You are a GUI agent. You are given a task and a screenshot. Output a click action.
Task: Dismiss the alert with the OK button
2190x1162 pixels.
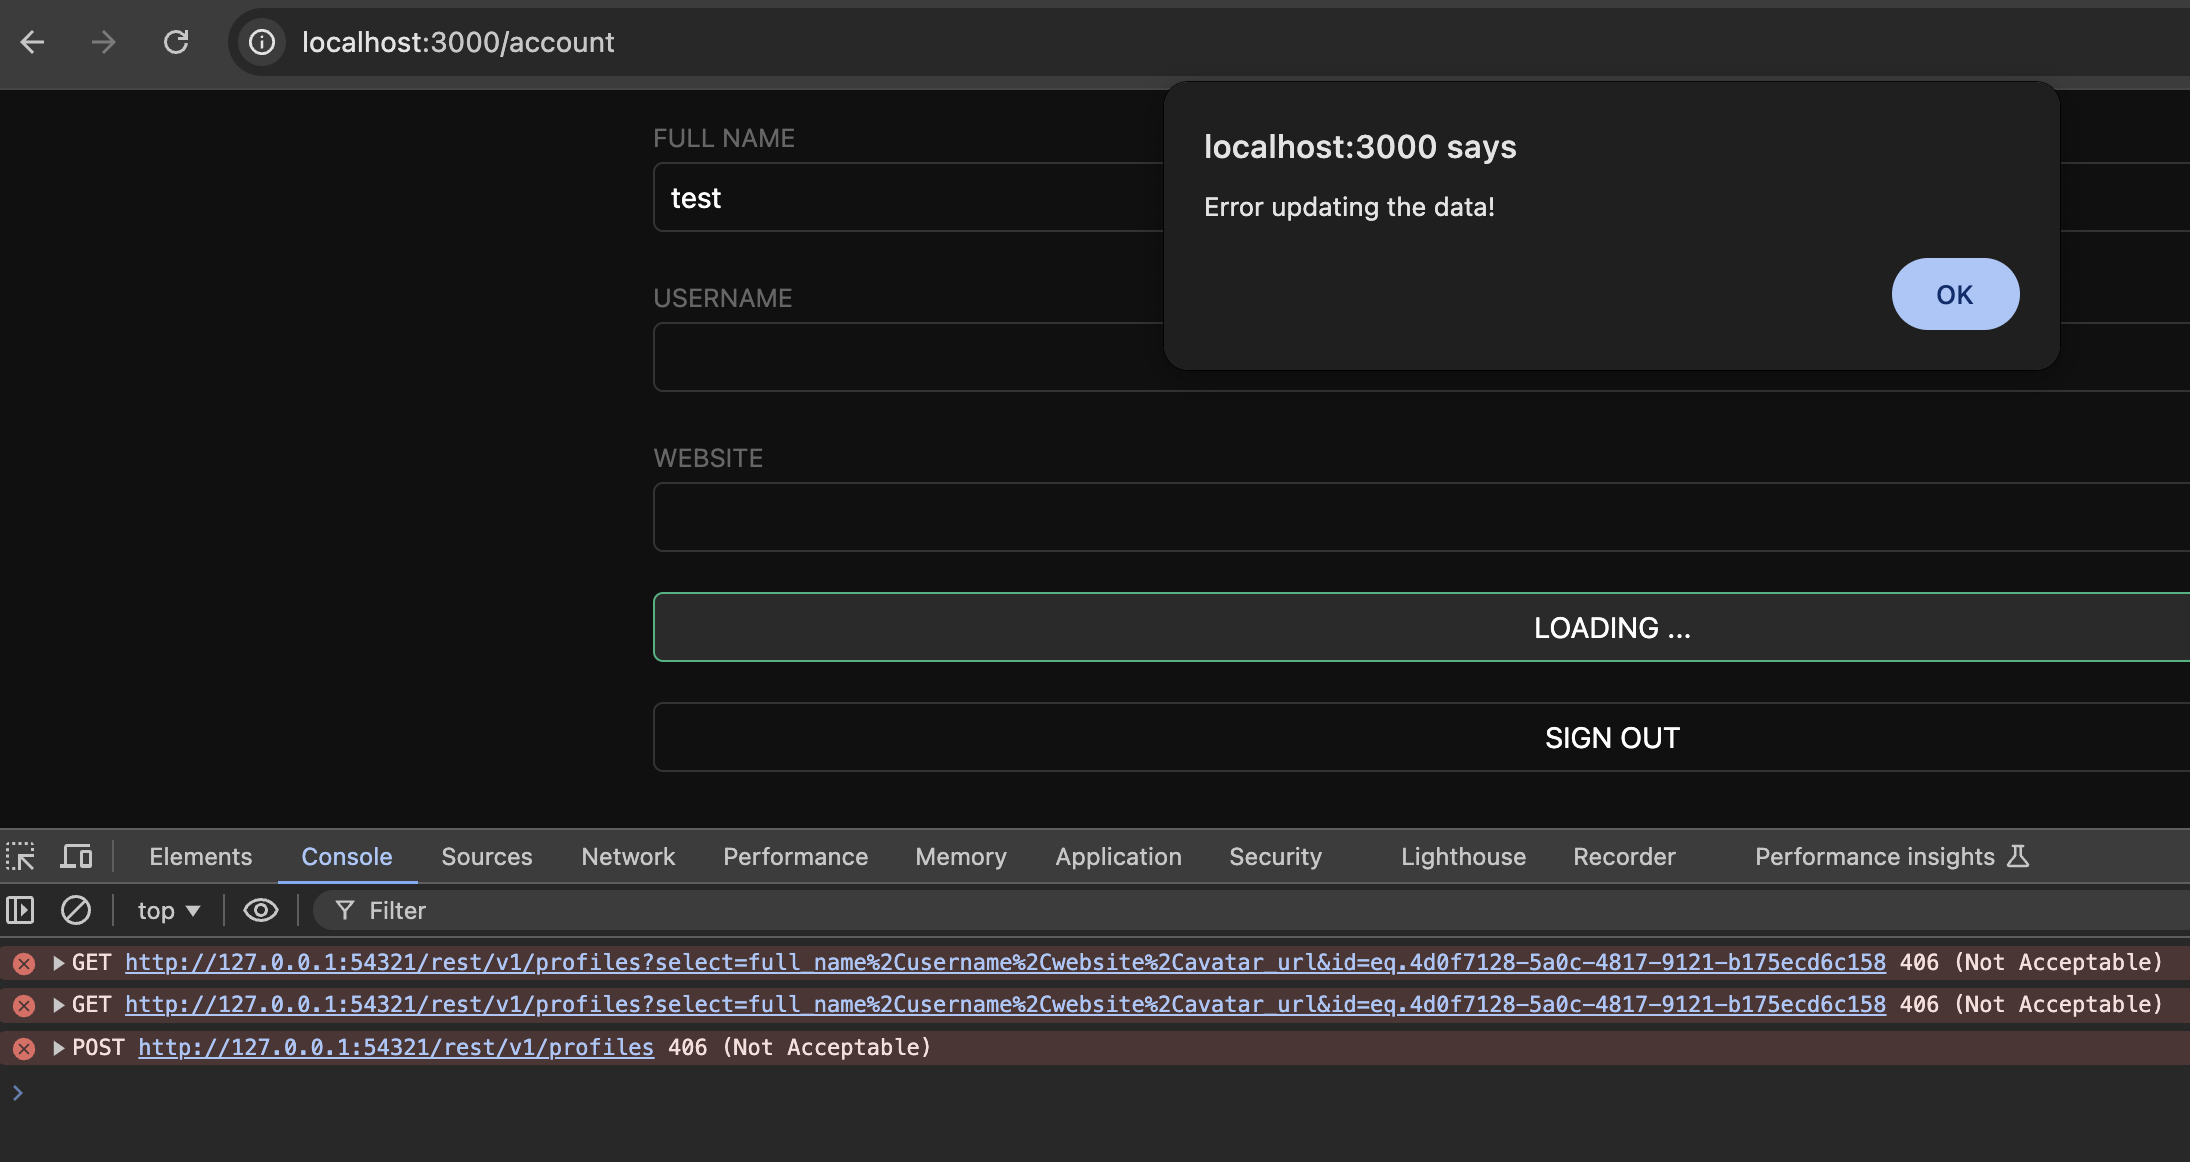pos(1955,294)
